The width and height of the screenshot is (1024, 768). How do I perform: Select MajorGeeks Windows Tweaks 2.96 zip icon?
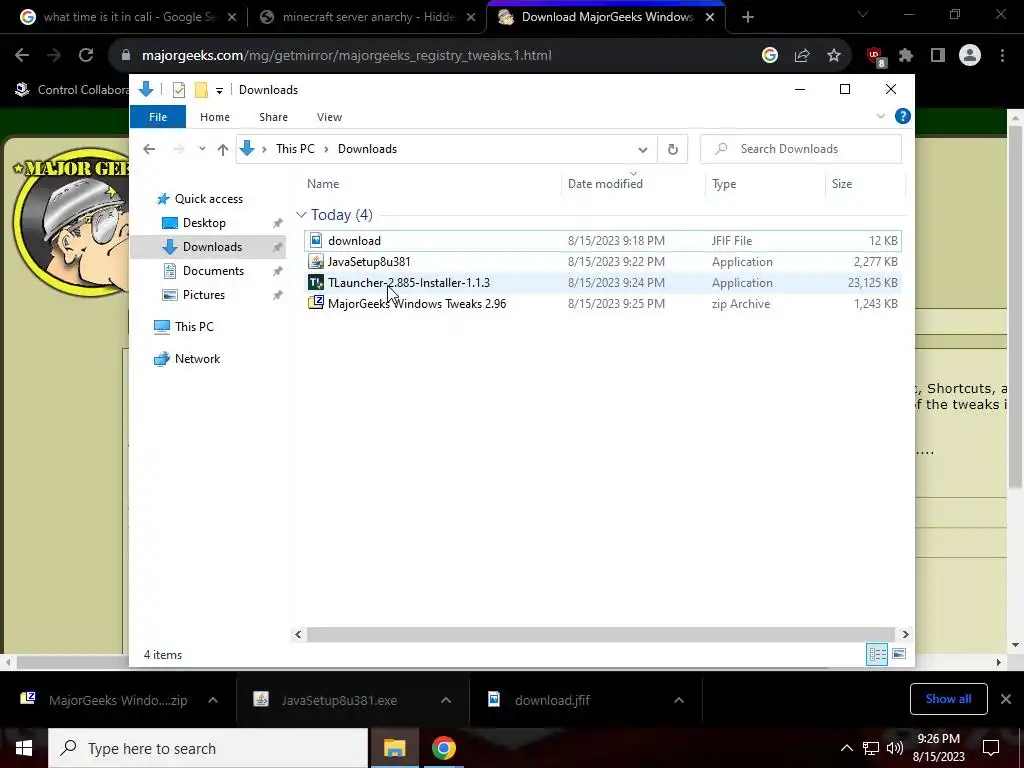315,303
